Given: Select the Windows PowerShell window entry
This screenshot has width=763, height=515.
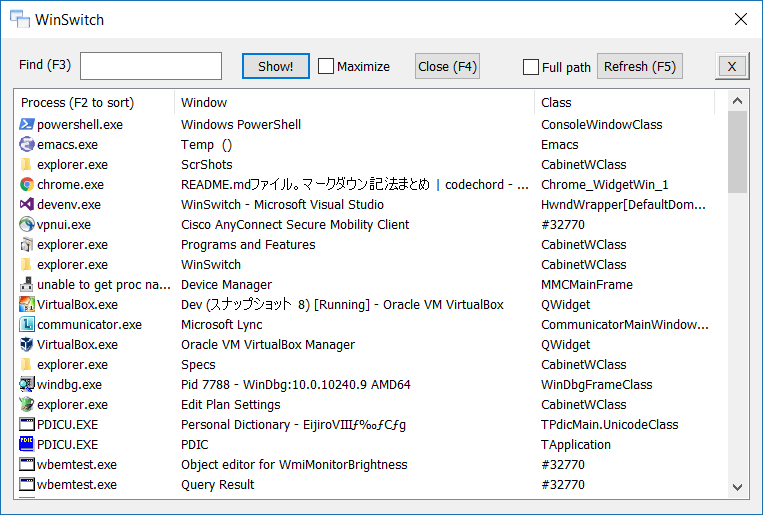Looking at the screenshot, I should pos(241,125).
